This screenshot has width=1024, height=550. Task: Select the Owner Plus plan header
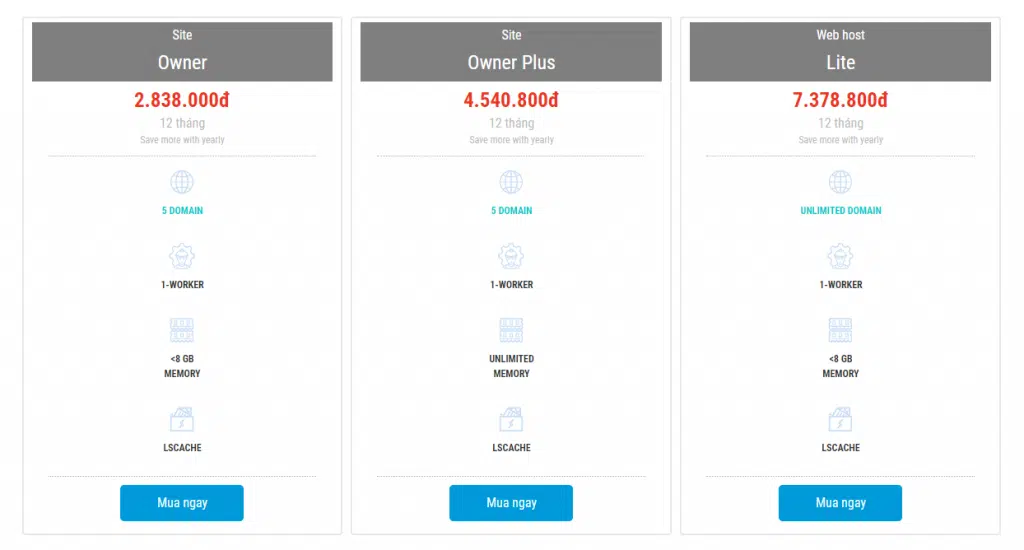(x=511, y=52)
